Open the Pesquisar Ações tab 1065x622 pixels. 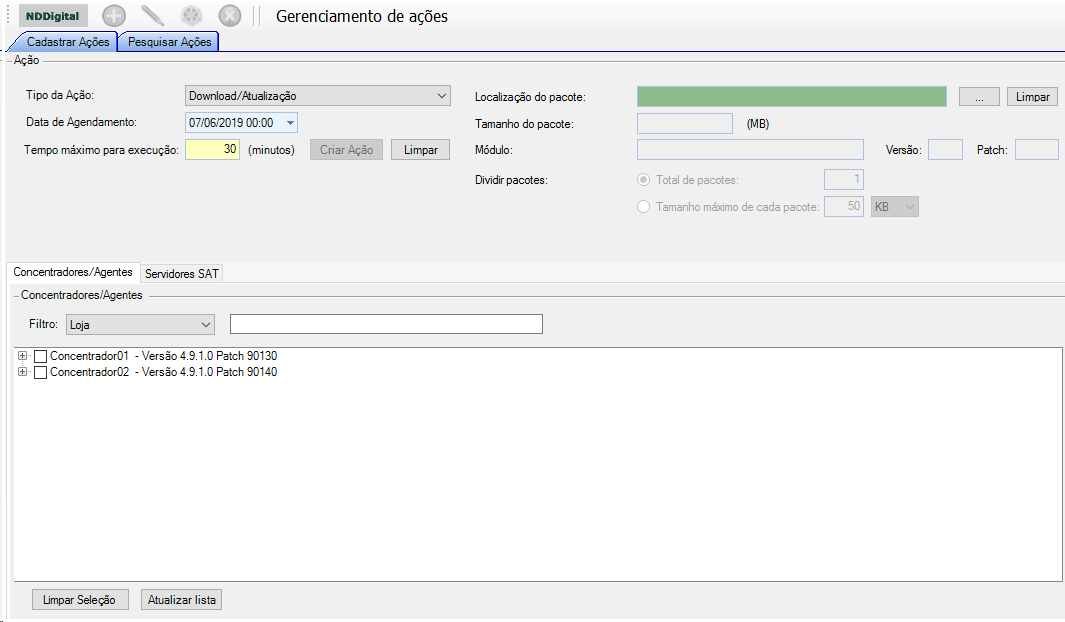(169, 42)
